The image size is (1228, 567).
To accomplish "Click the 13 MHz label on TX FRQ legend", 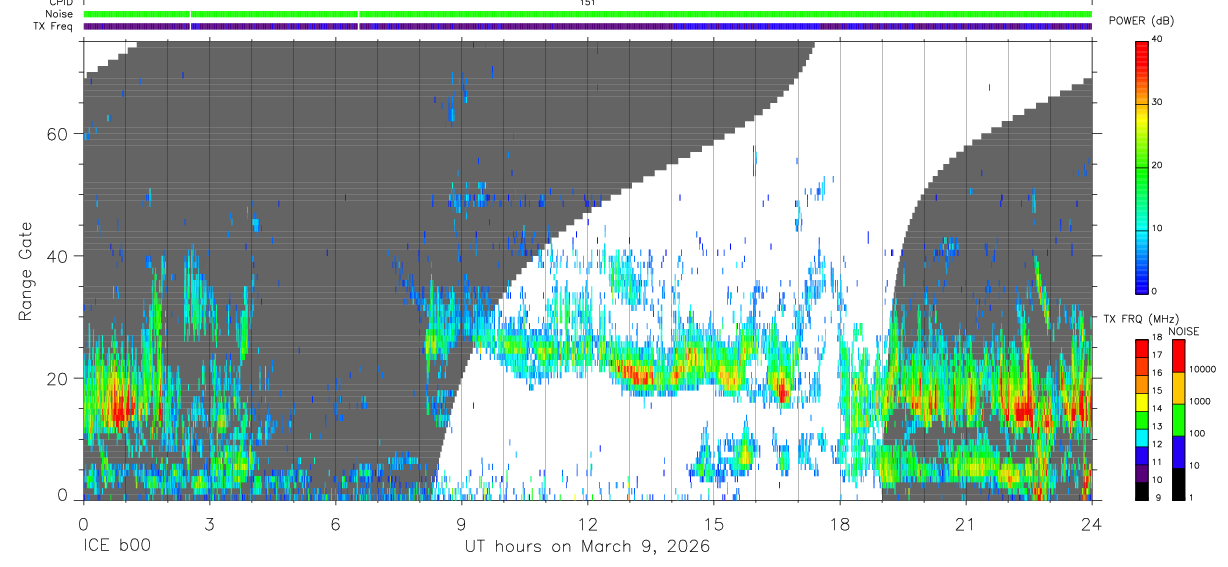I will 1157,426.
